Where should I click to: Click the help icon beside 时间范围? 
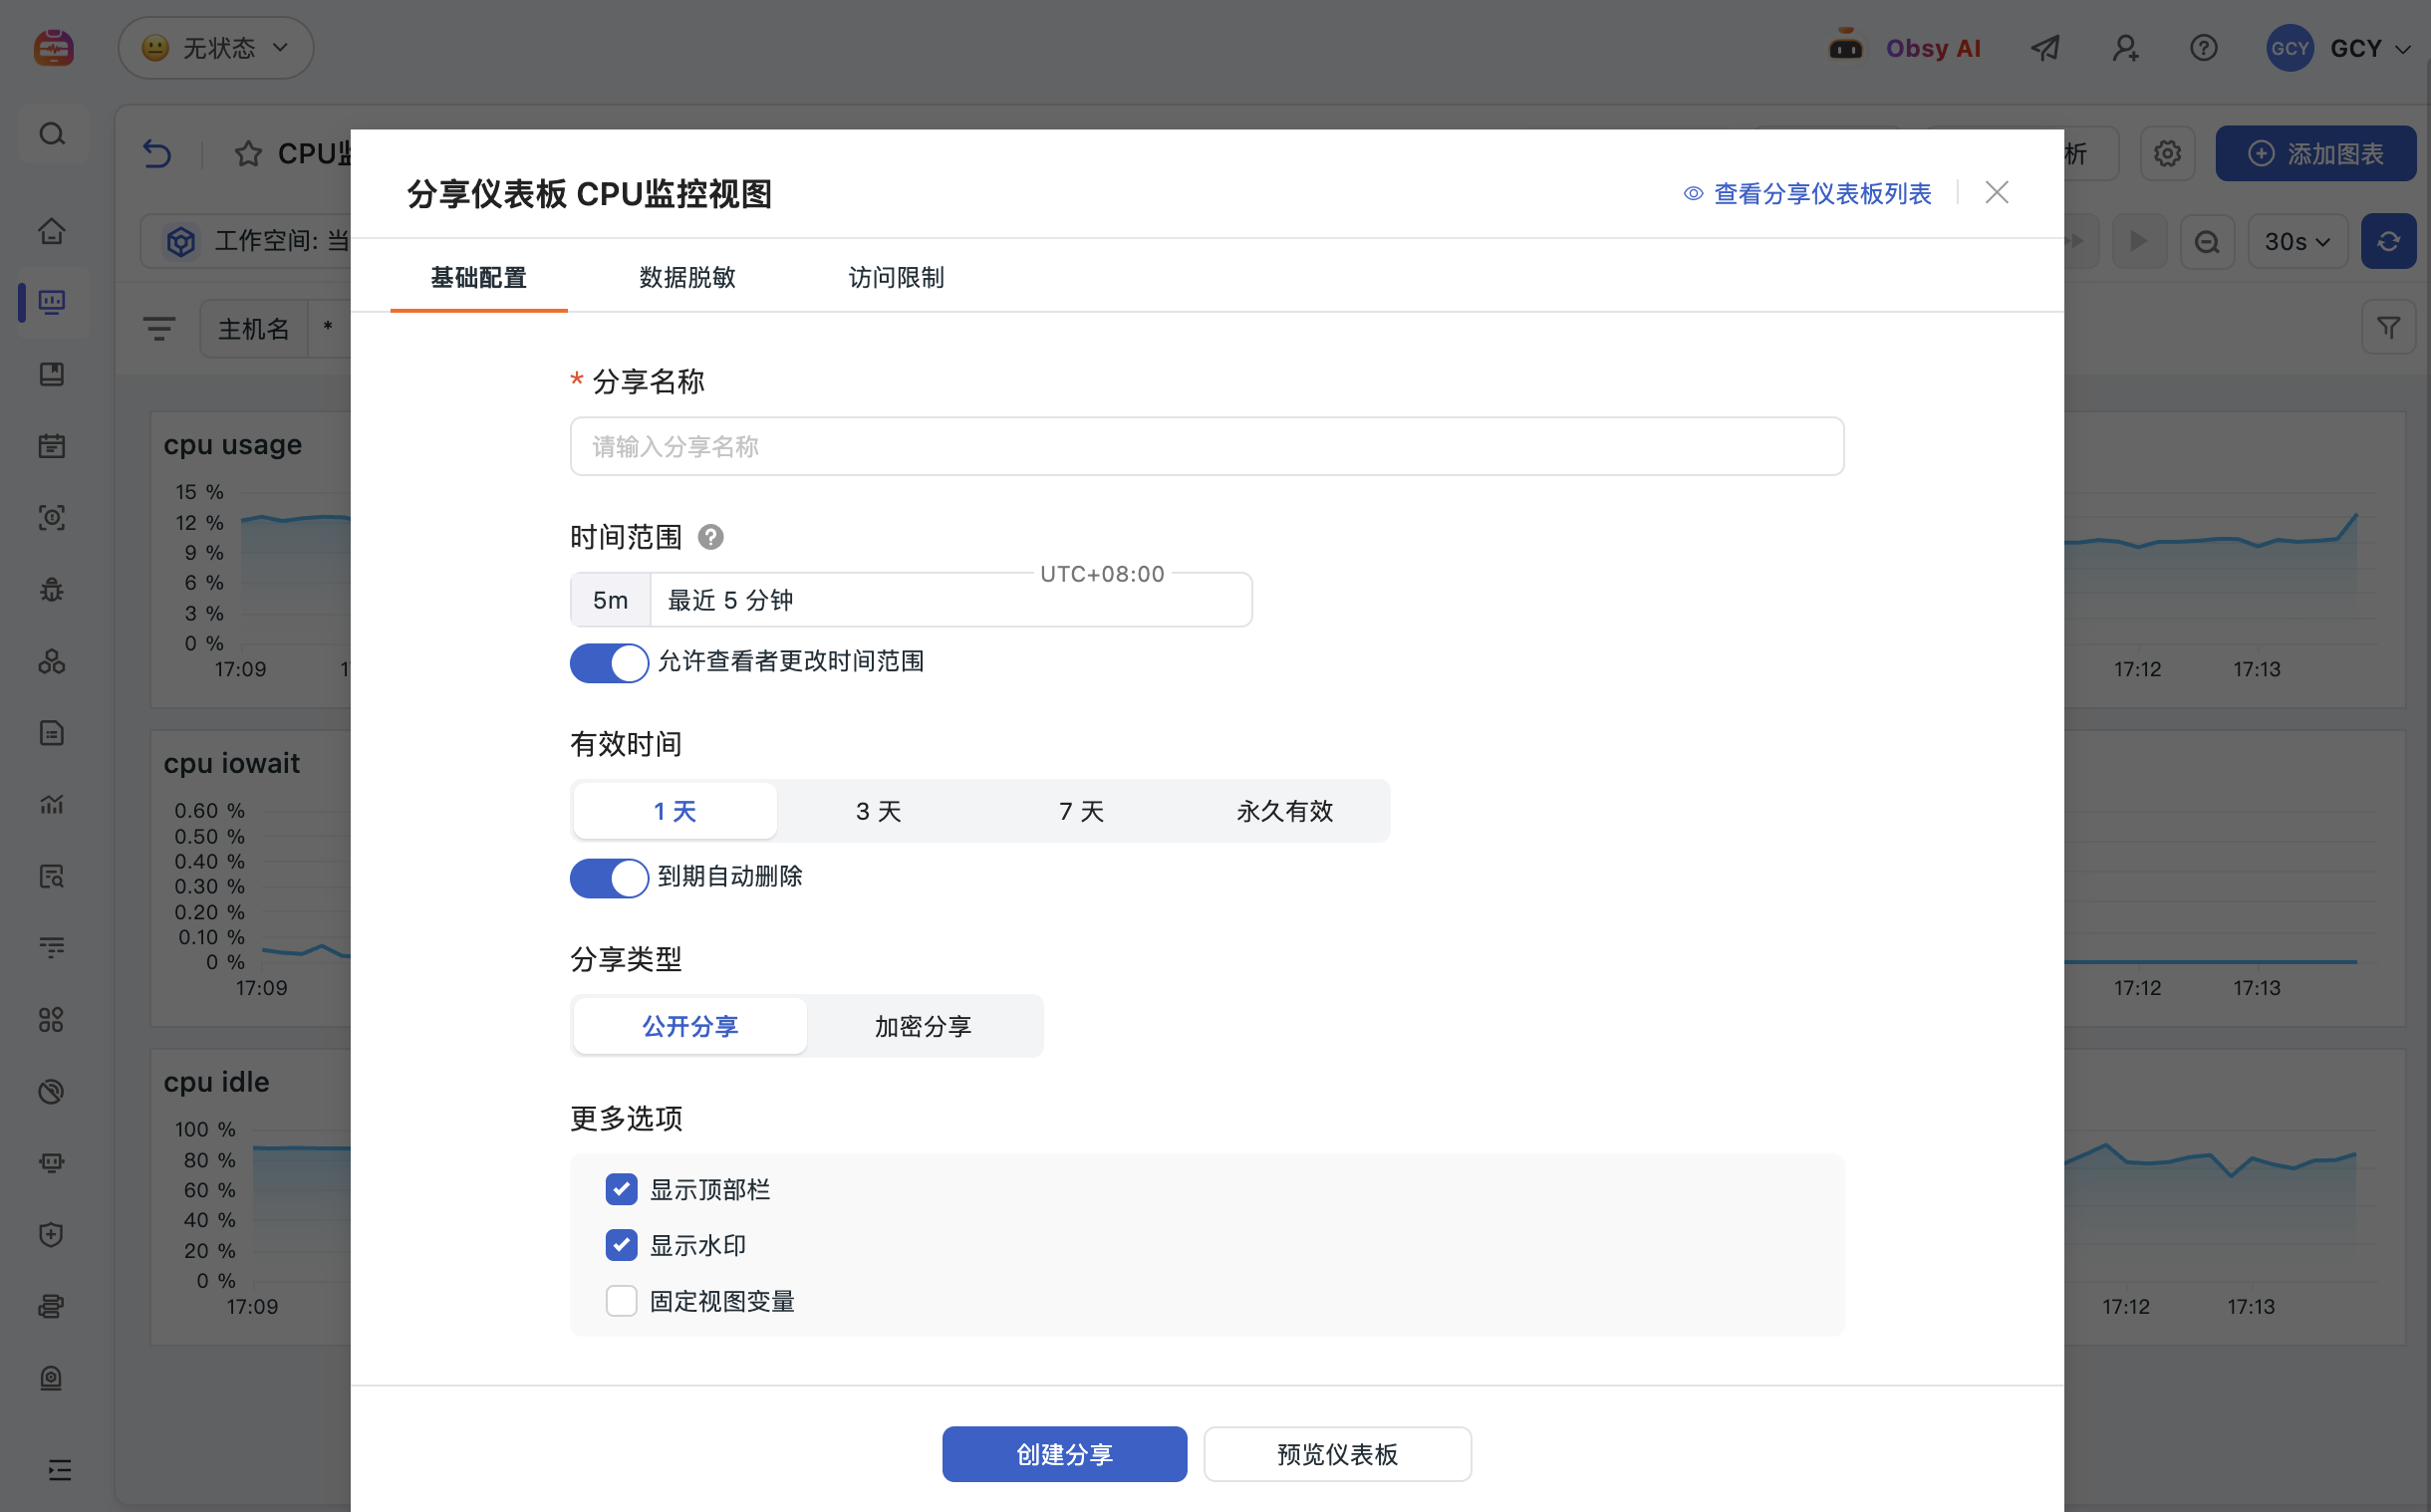[710, 537]
